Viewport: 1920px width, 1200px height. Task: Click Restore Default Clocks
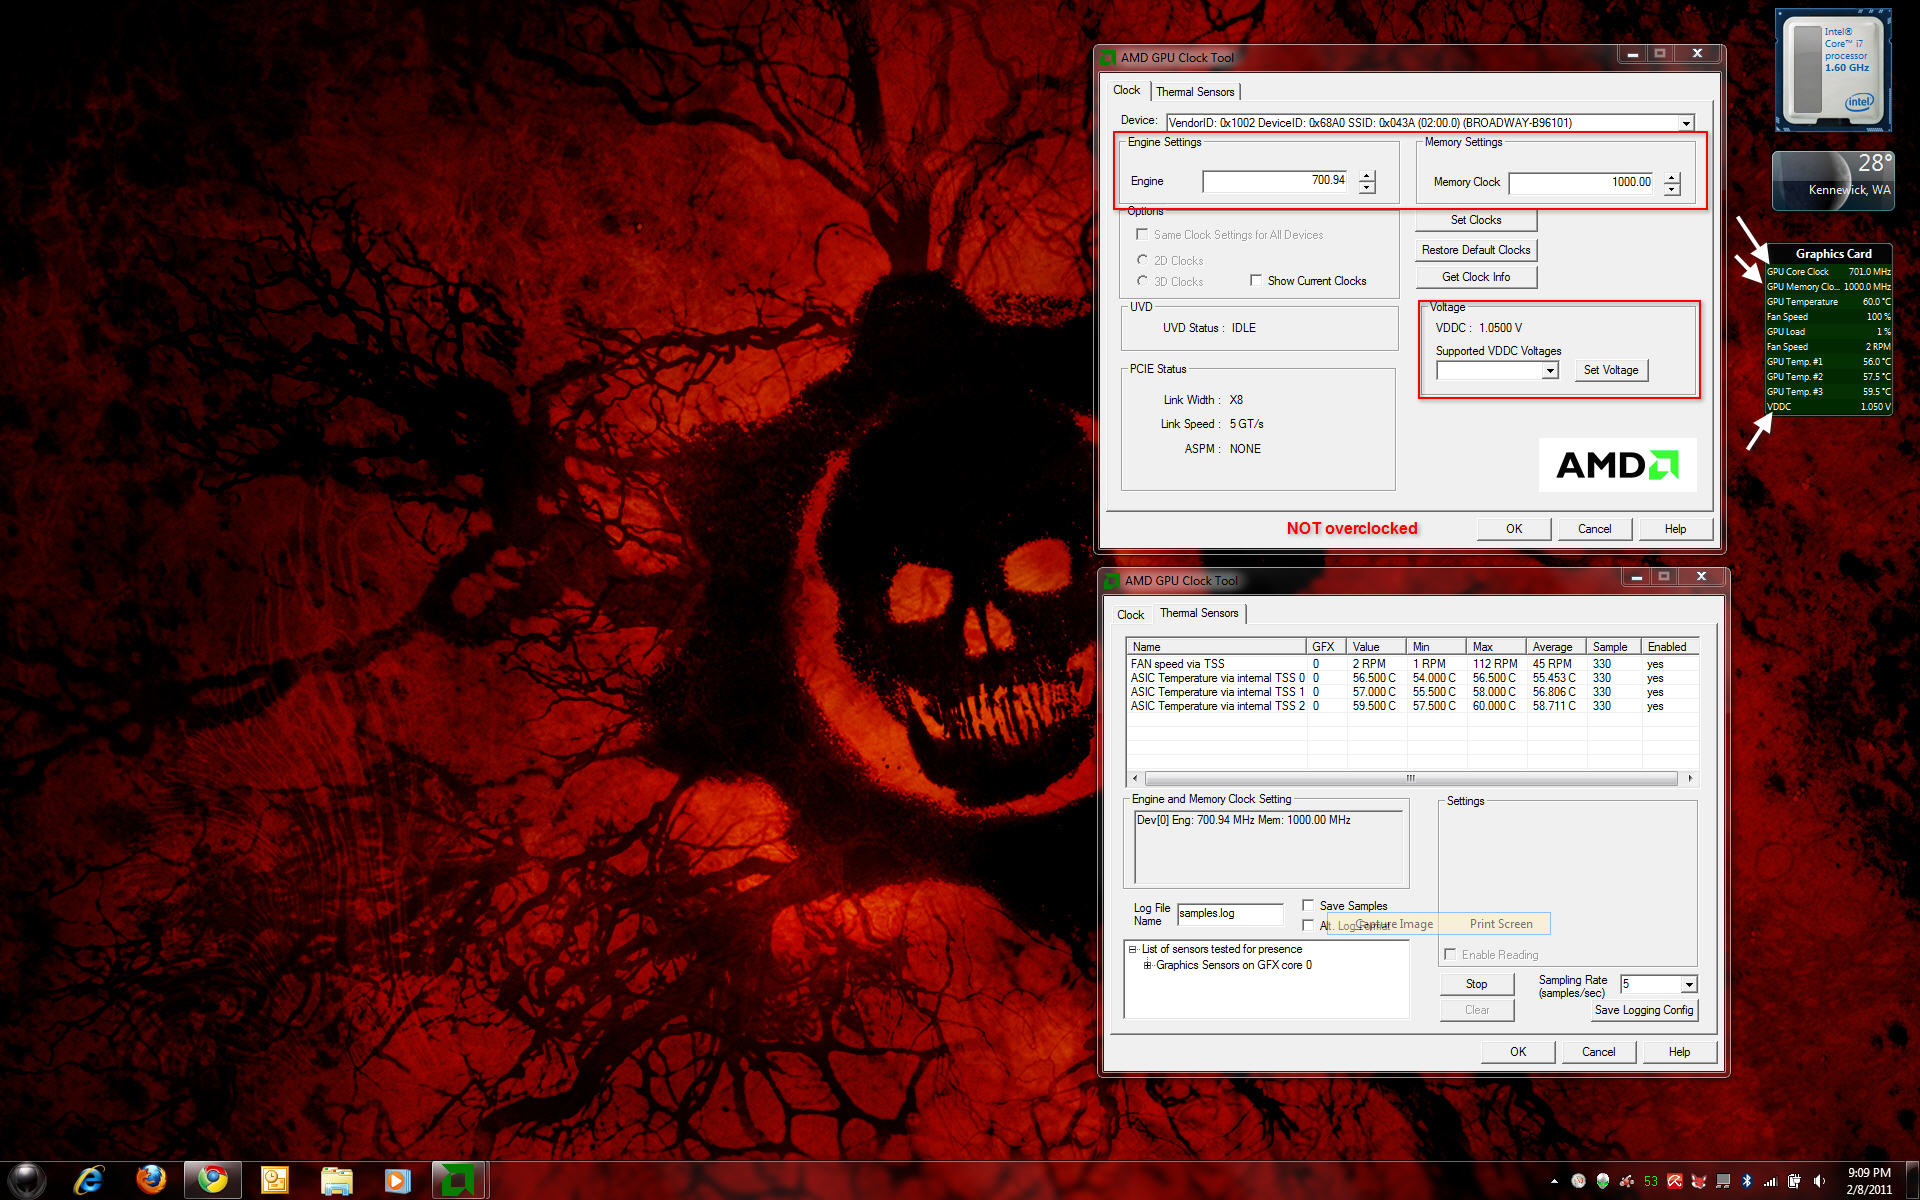tap(1476, 250)
